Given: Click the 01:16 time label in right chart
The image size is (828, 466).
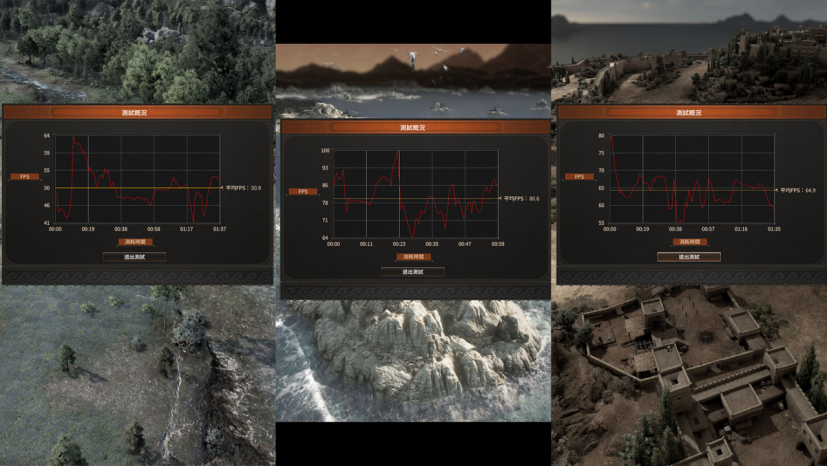Looking at the screenshot, I should pyautogui.click(x=741, y=229).
